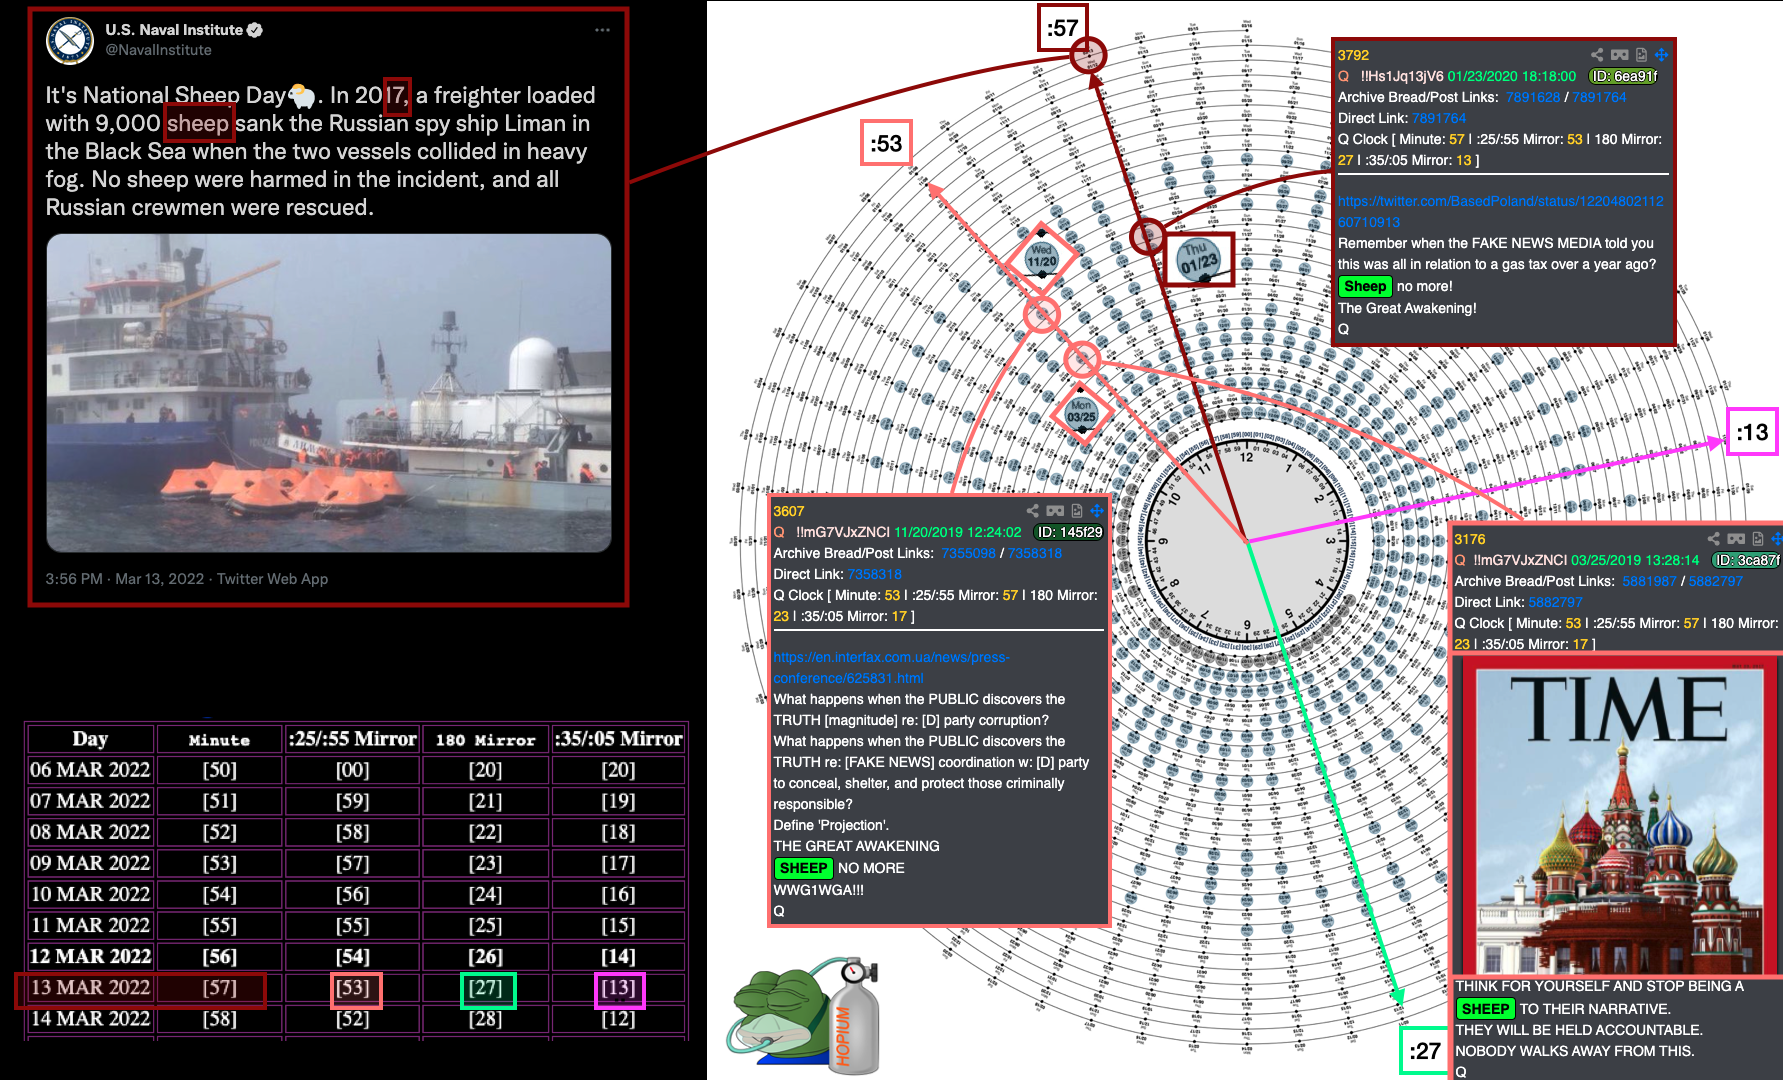
Task: Click post number 3607
Action: pyautogui.click(x=789, y=511)
